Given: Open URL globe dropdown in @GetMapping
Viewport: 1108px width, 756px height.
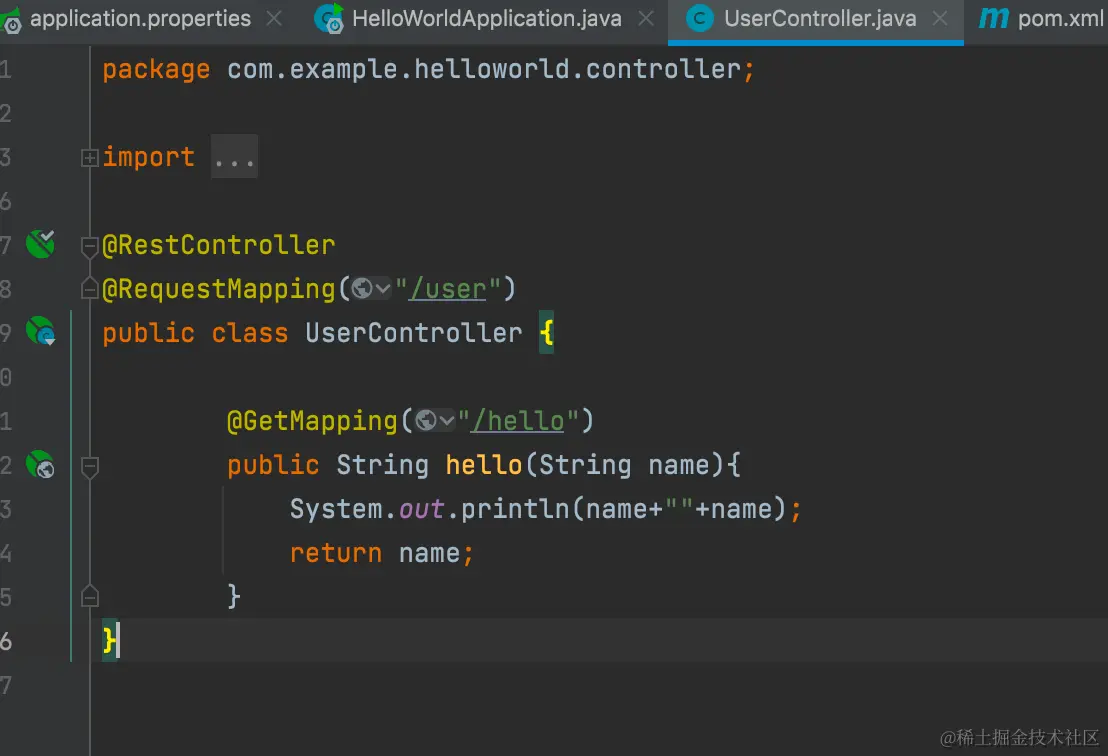Looking at the screenshot, I should [435, 421].
